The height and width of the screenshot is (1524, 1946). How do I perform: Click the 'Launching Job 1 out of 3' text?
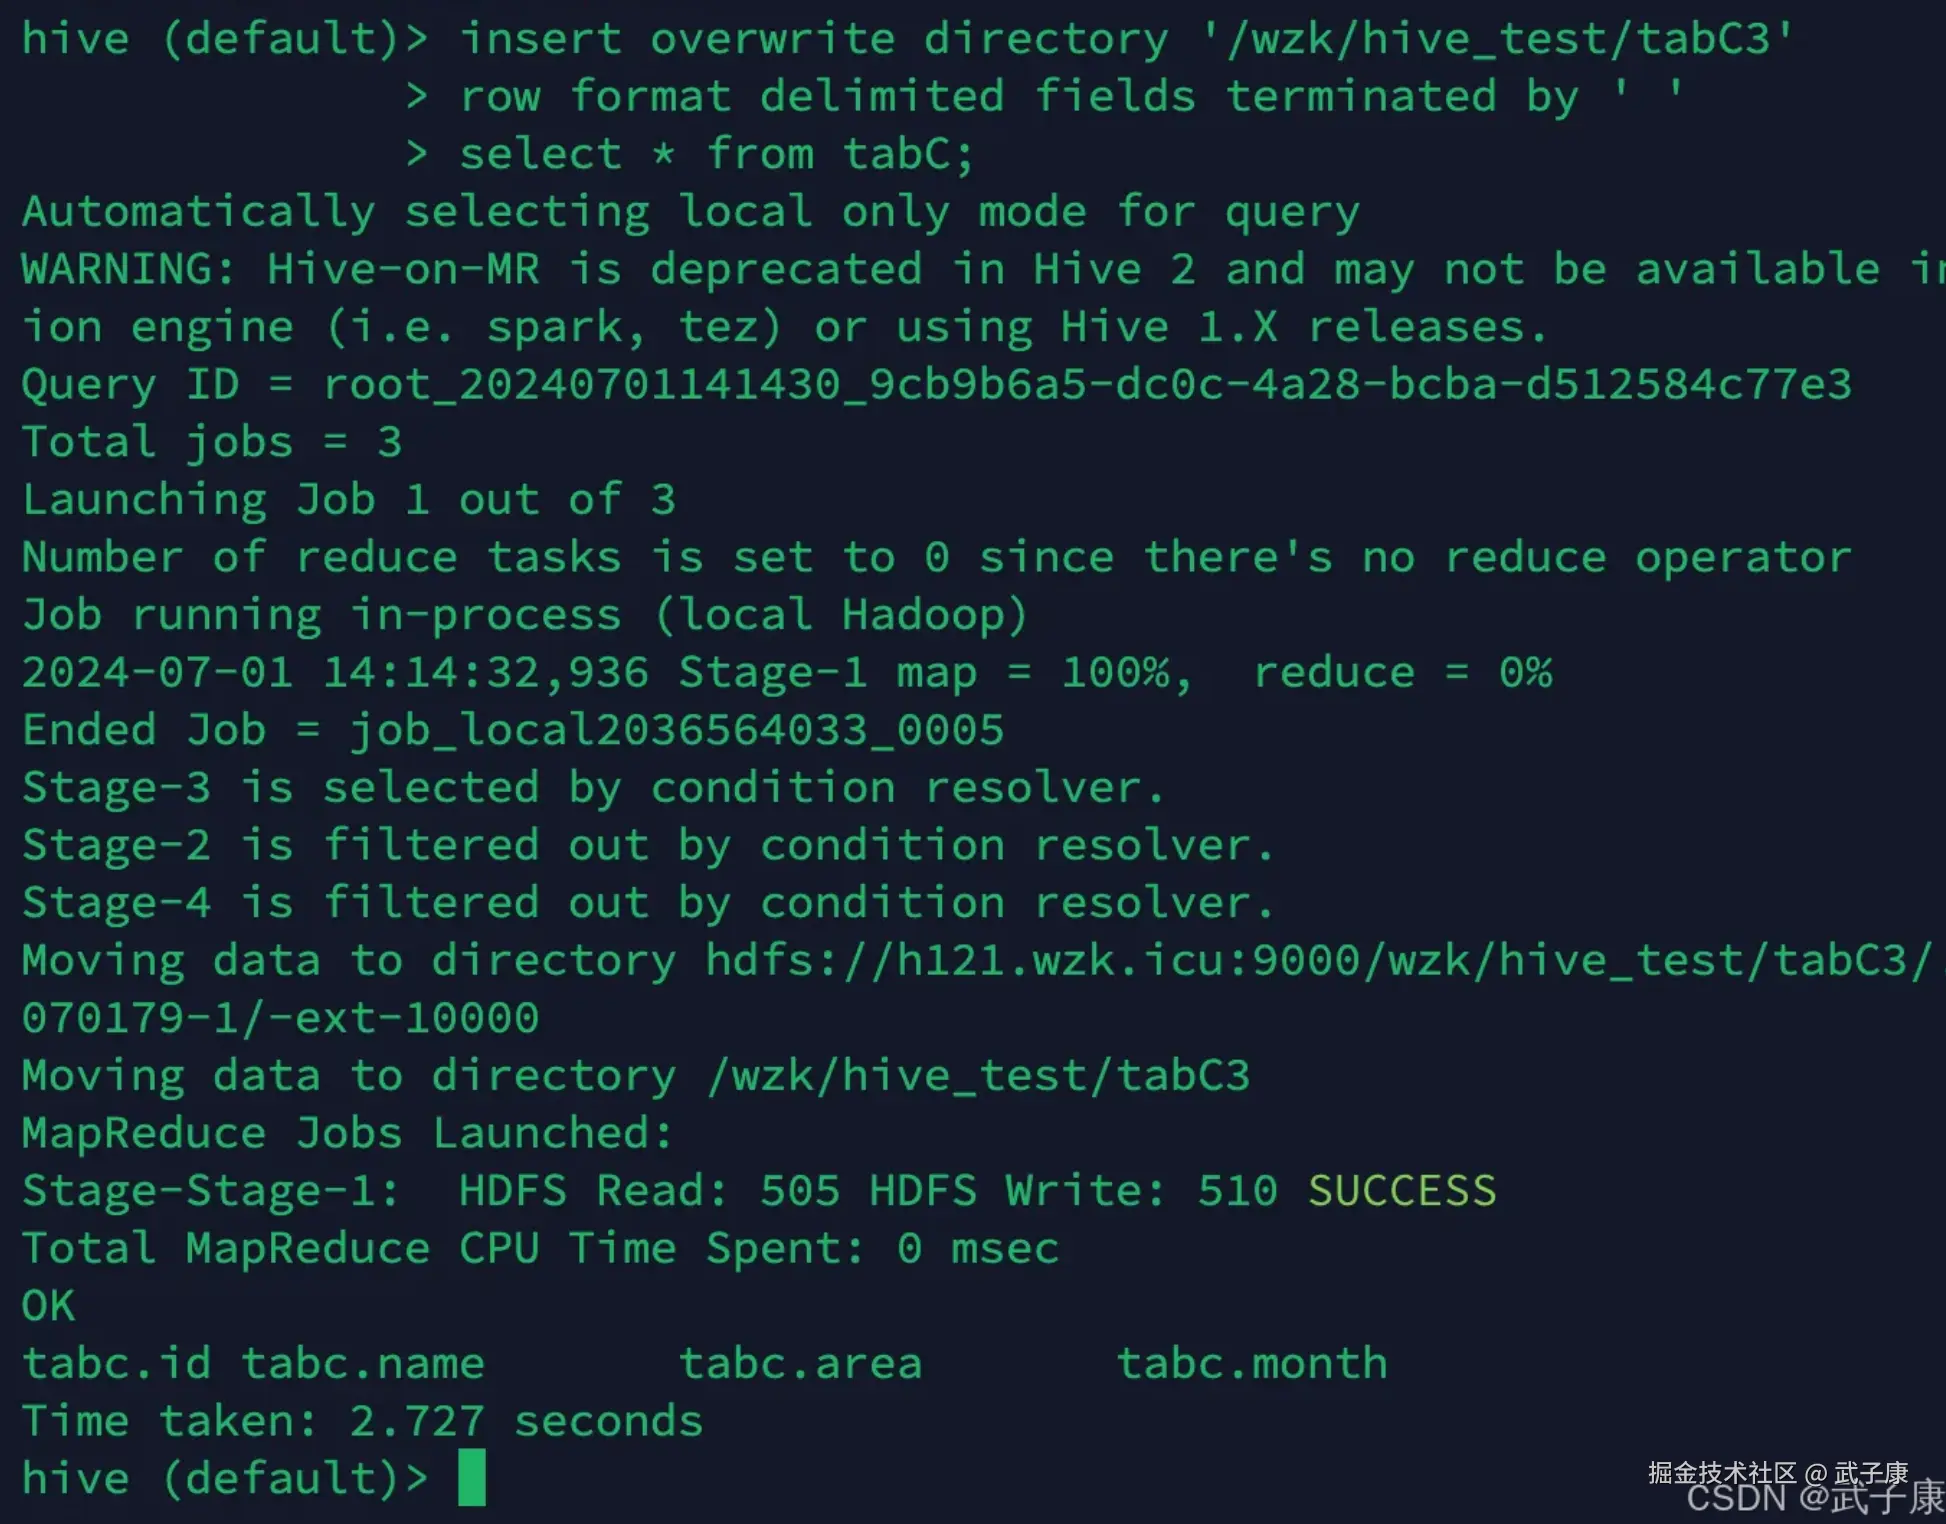tap(349, 499)
